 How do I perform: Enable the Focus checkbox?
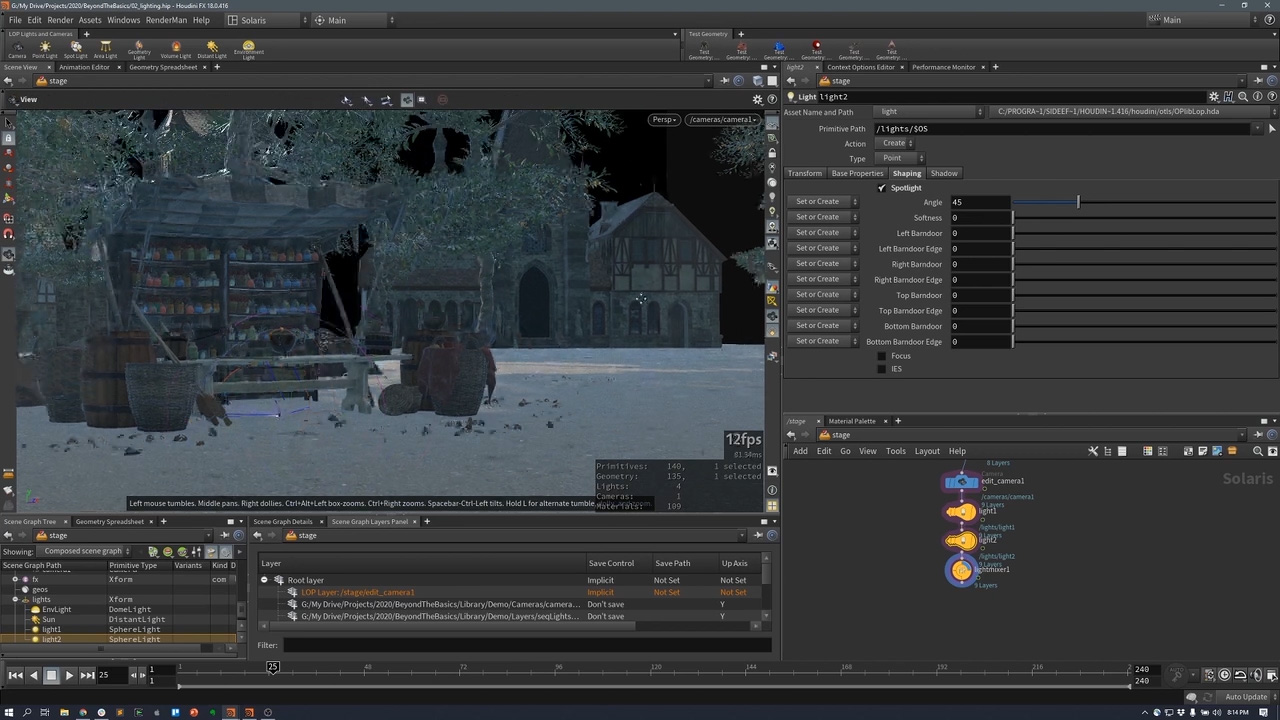[x=881, y=356]
